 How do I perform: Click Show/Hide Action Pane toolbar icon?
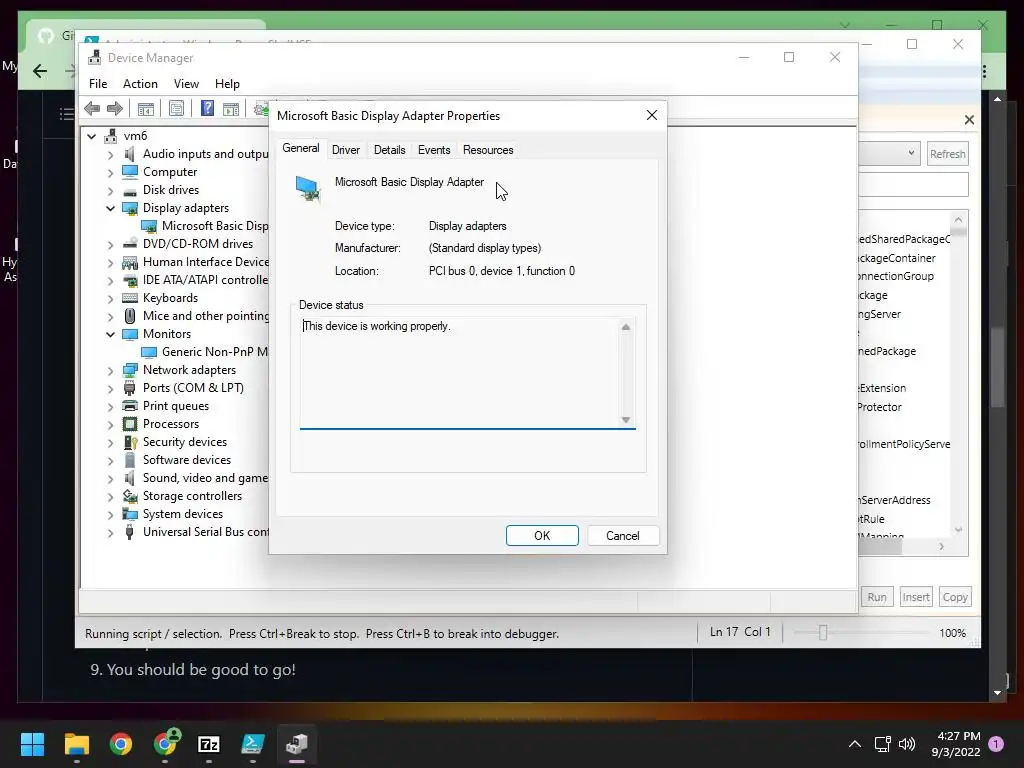231,109
